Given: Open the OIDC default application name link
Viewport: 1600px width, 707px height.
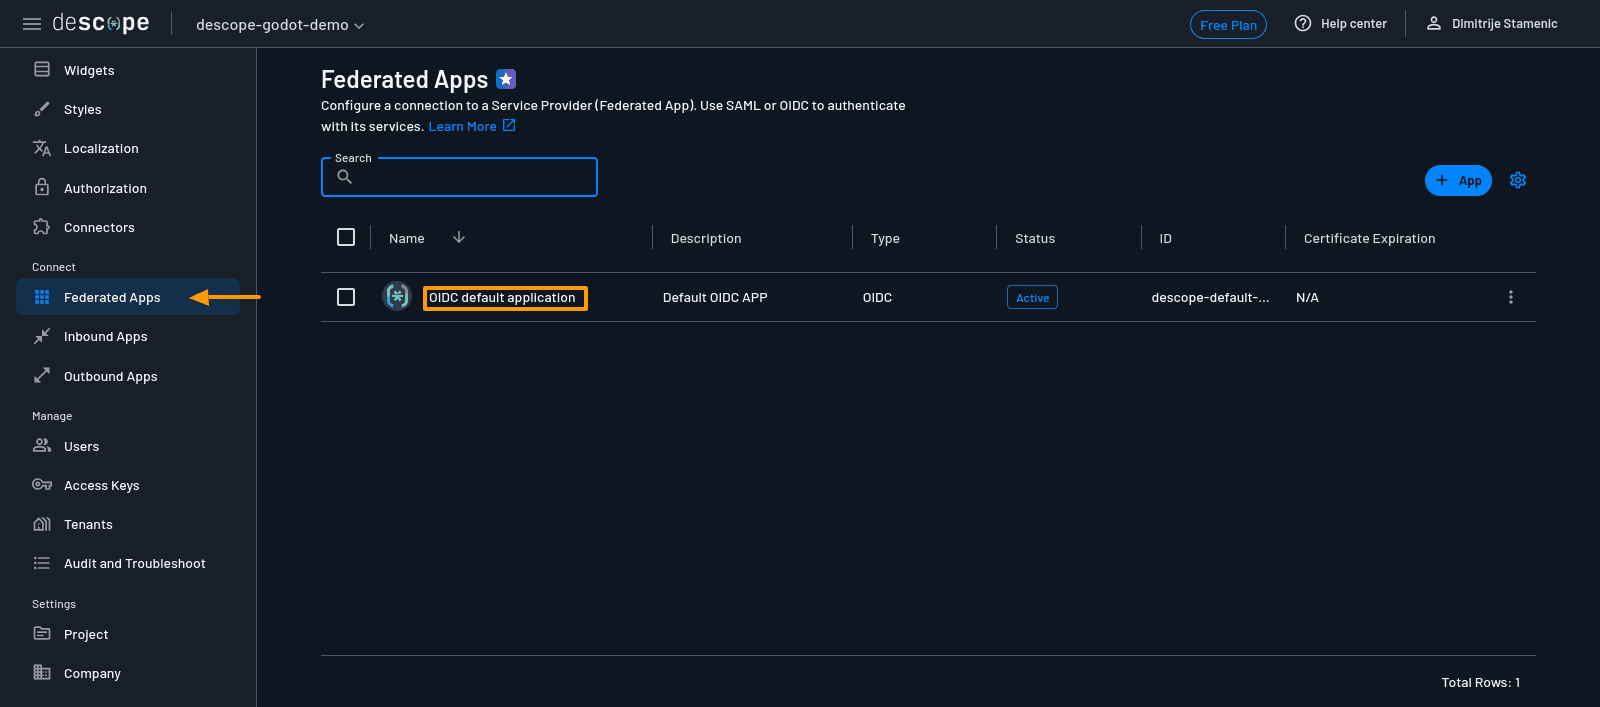Looking at the screenshot, I should pos(502,298).
